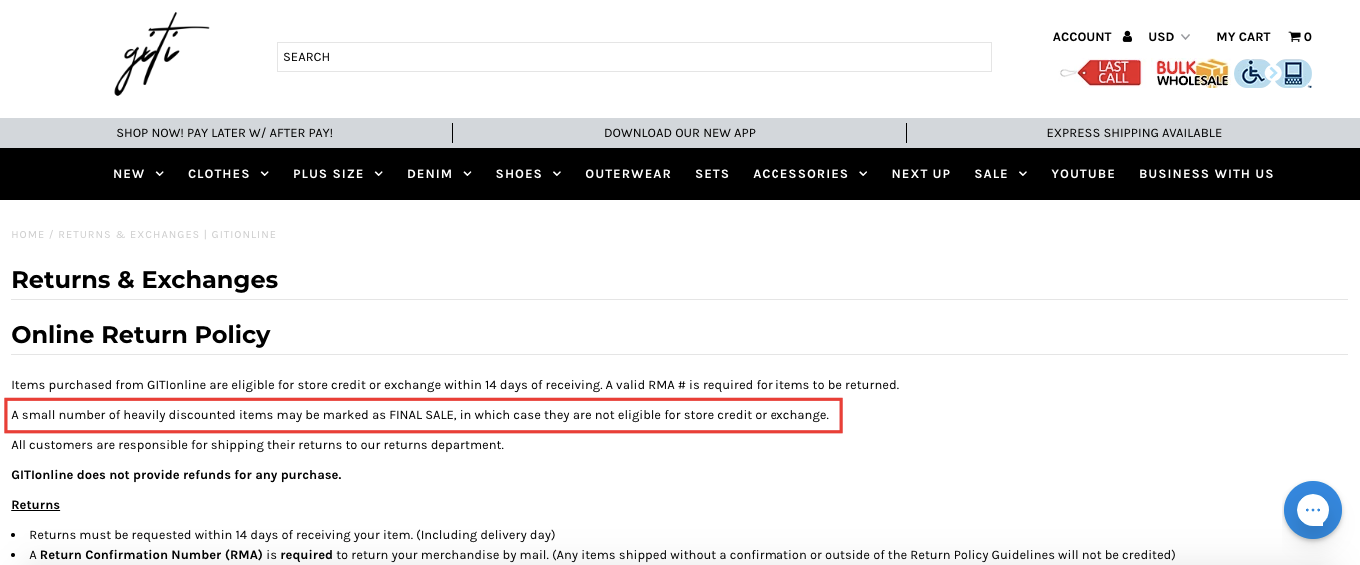1360x565 pixels.
Task: Click the underlined Returns subheading
Action: pyautogui.click(x=36, y=505)
